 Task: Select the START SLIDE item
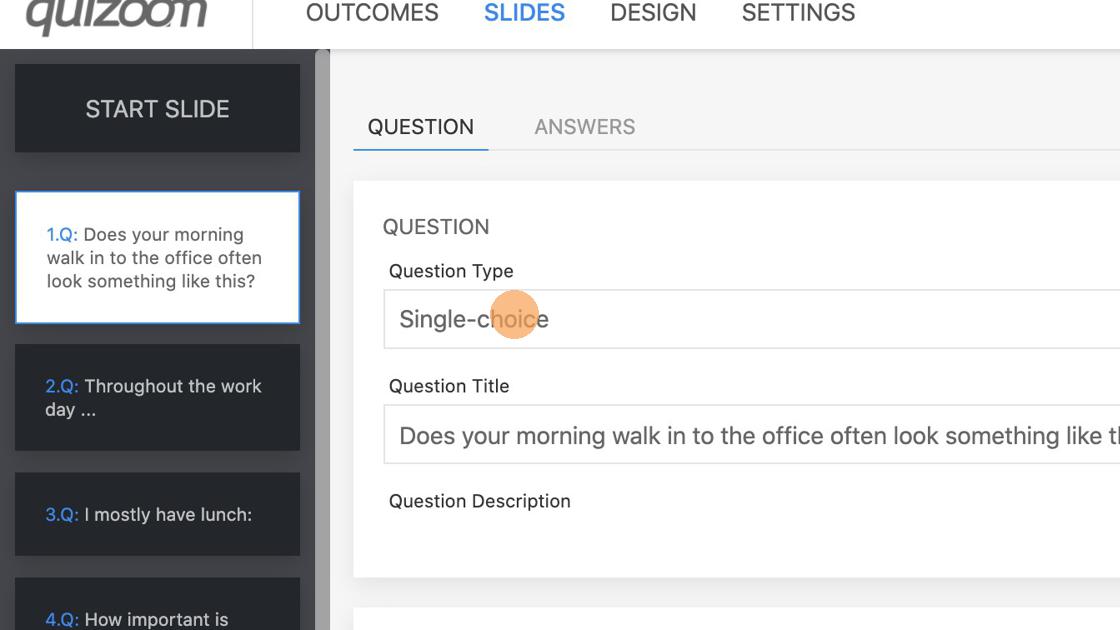tap(157, 109)
